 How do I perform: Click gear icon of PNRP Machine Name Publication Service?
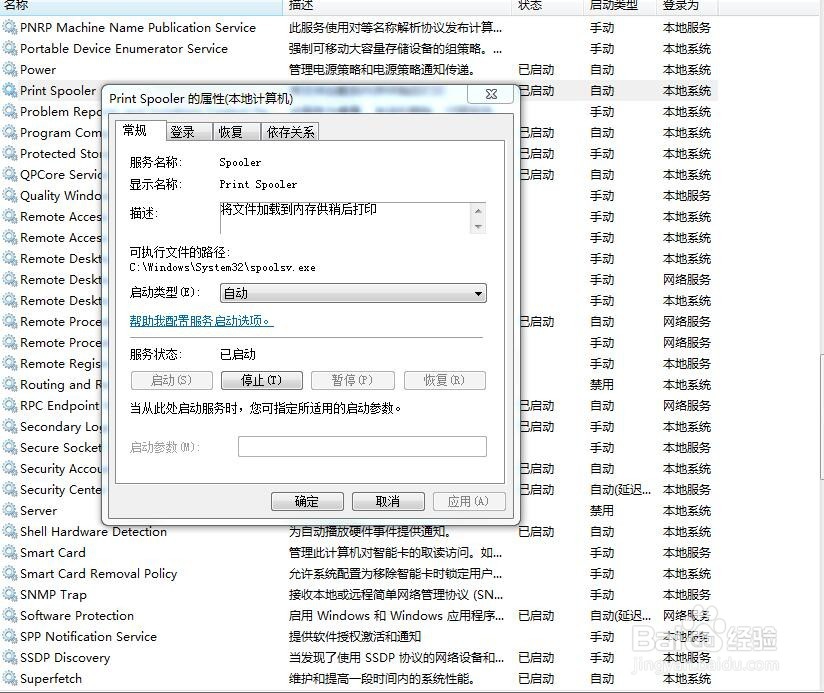9,27
